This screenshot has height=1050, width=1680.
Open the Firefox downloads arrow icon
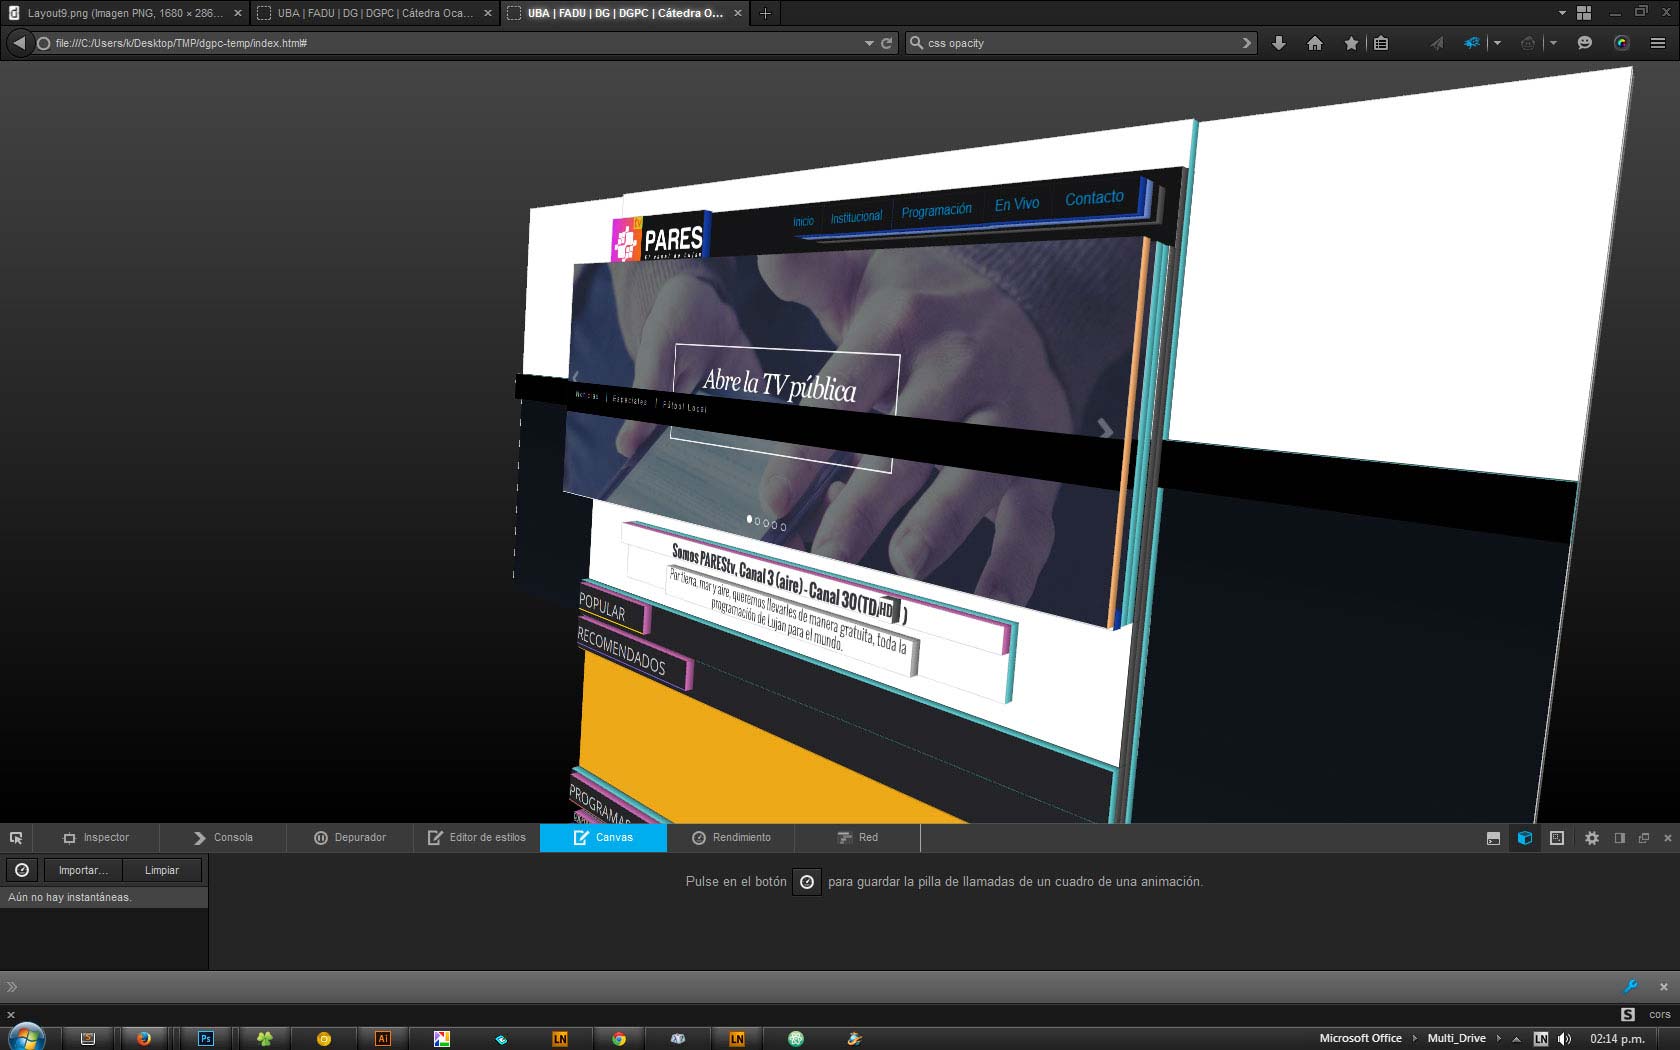coord(1278,43)
